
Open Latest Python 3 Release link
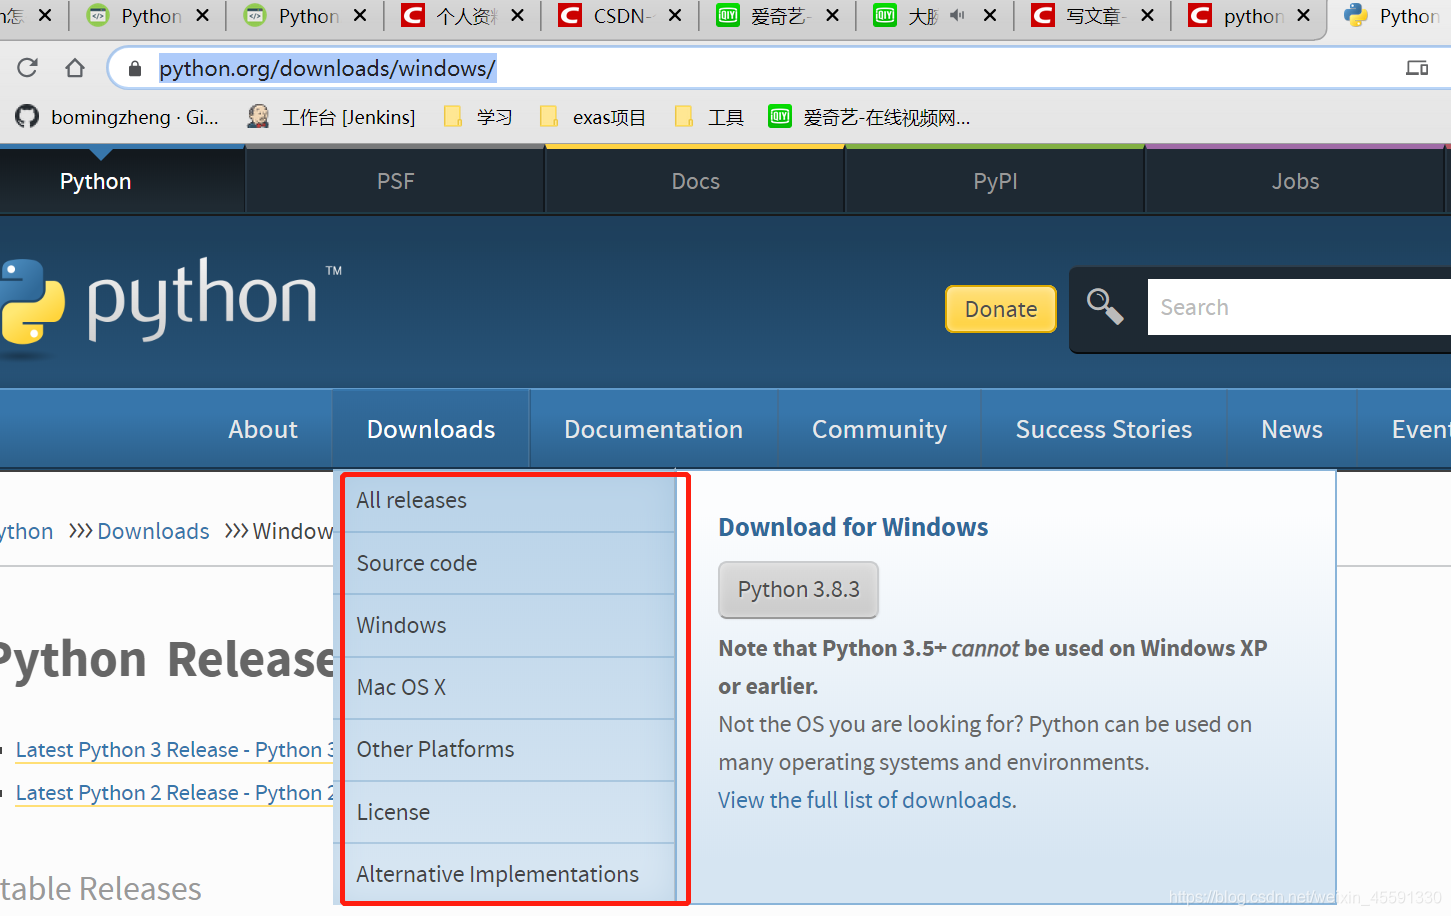tap(174, 749)
